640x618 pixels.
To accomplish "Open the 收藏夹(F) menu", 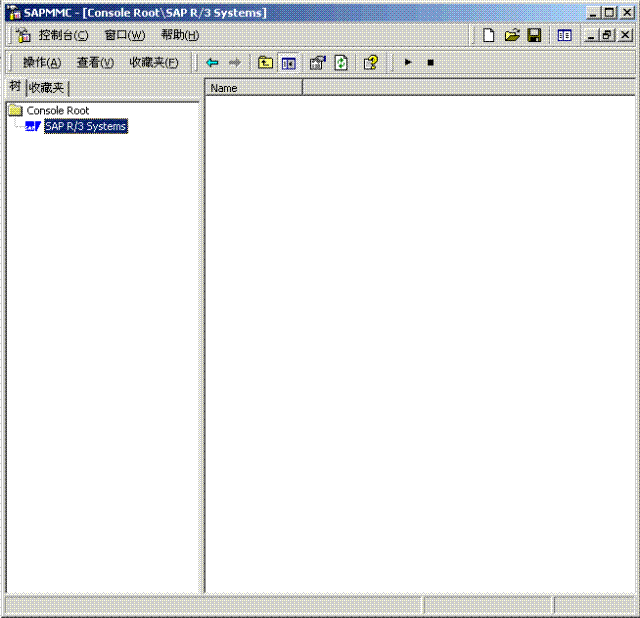I will (x=154, y=62).
